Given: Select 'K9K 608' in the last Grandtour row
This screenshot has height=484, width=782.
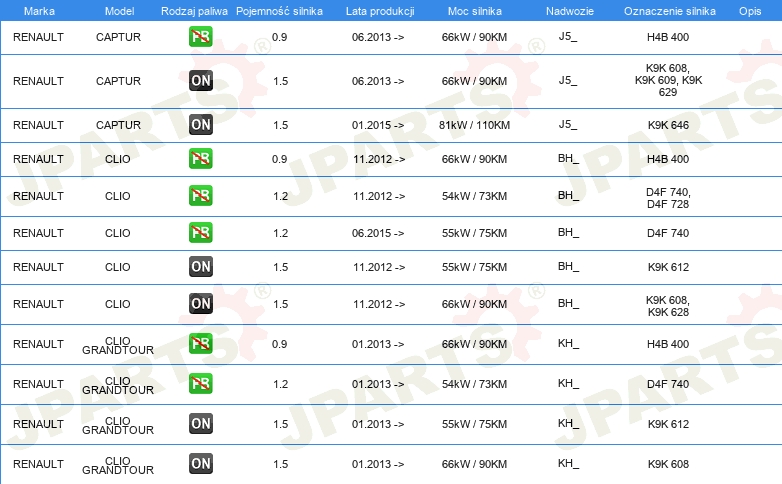Looking at the screenshot, I should click(x=668, y=464).
